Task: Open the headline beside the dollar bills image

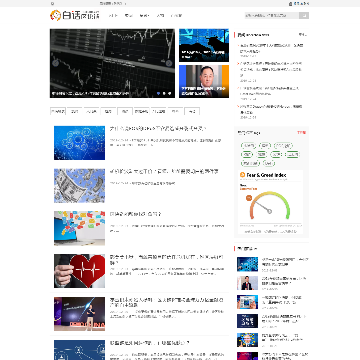Action: point(164,171)
